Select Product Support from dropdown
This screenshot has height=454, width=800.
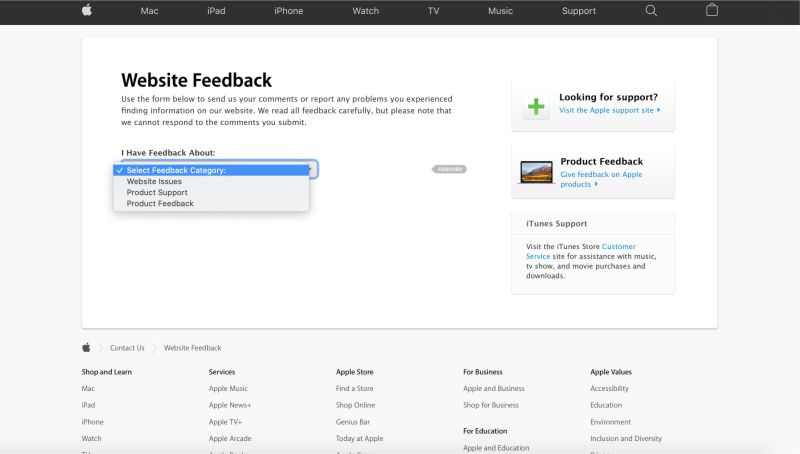pos(211,192)
